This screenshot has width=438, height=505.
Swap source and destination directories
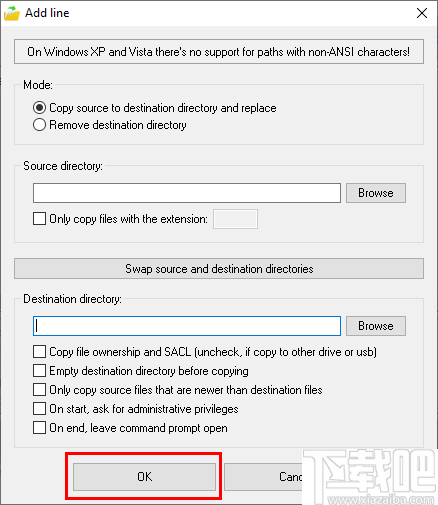click(x=219, y=268)
